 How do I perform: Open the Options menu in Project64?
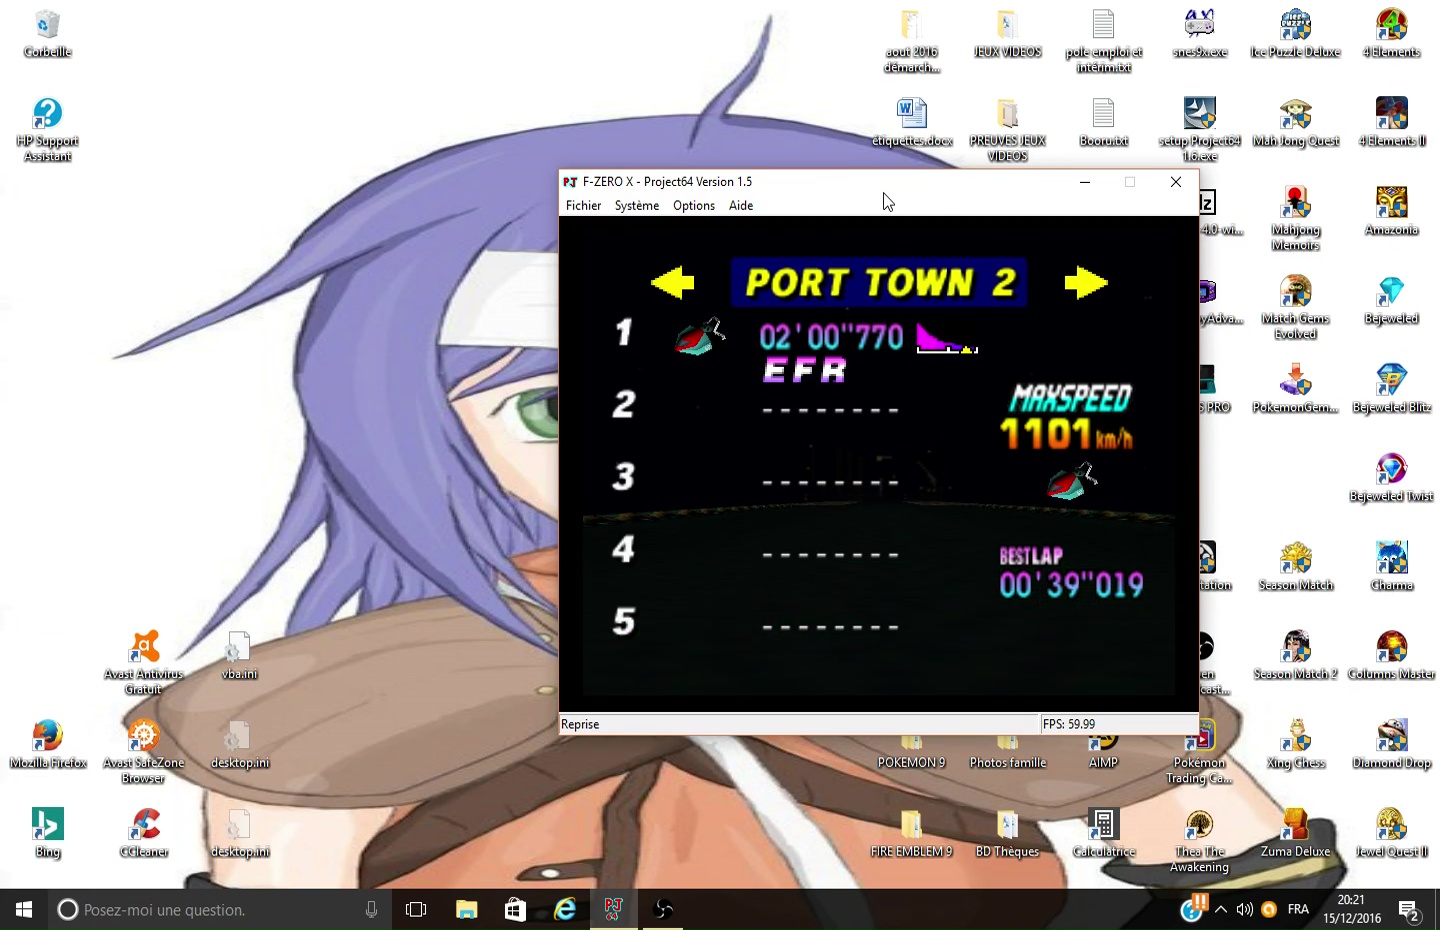coord(693,206)
